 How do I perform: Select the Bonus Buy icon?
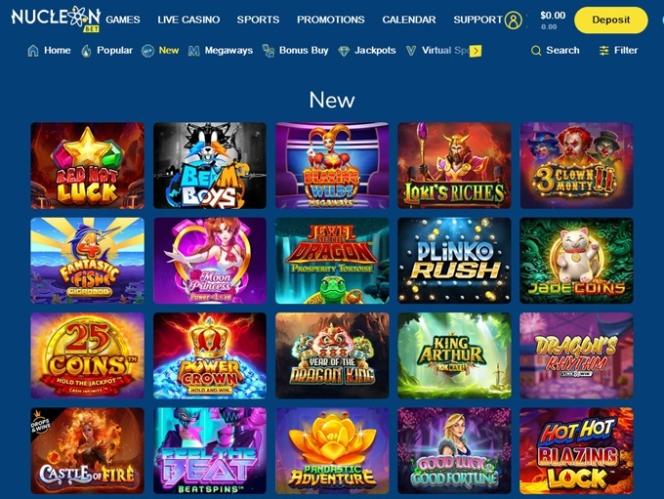pyautogui.click(x=268, y=51)
